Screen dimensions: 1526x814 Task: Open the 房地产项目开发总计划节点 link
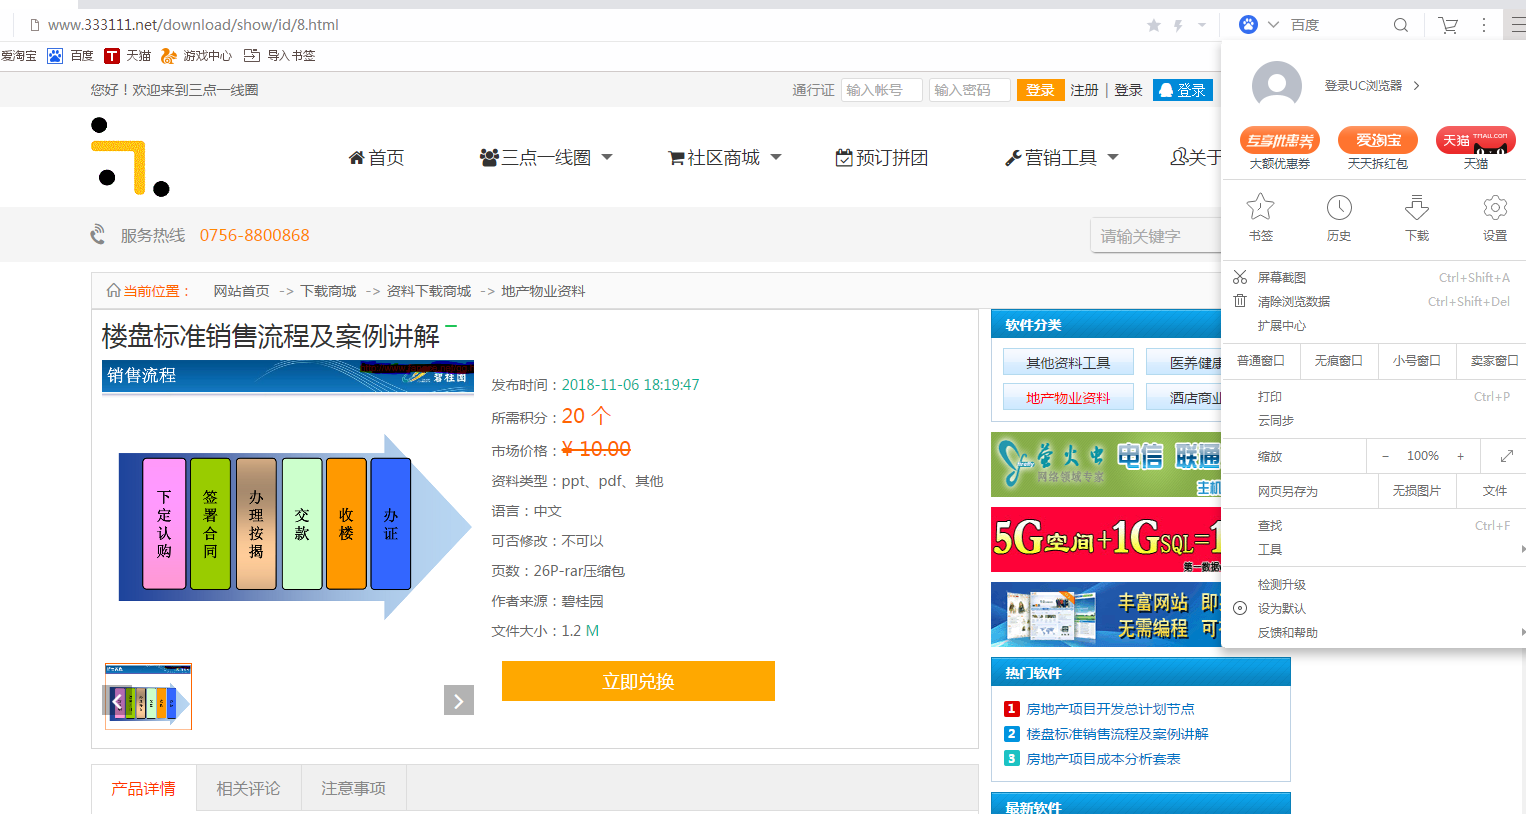tap(1110, 709)
